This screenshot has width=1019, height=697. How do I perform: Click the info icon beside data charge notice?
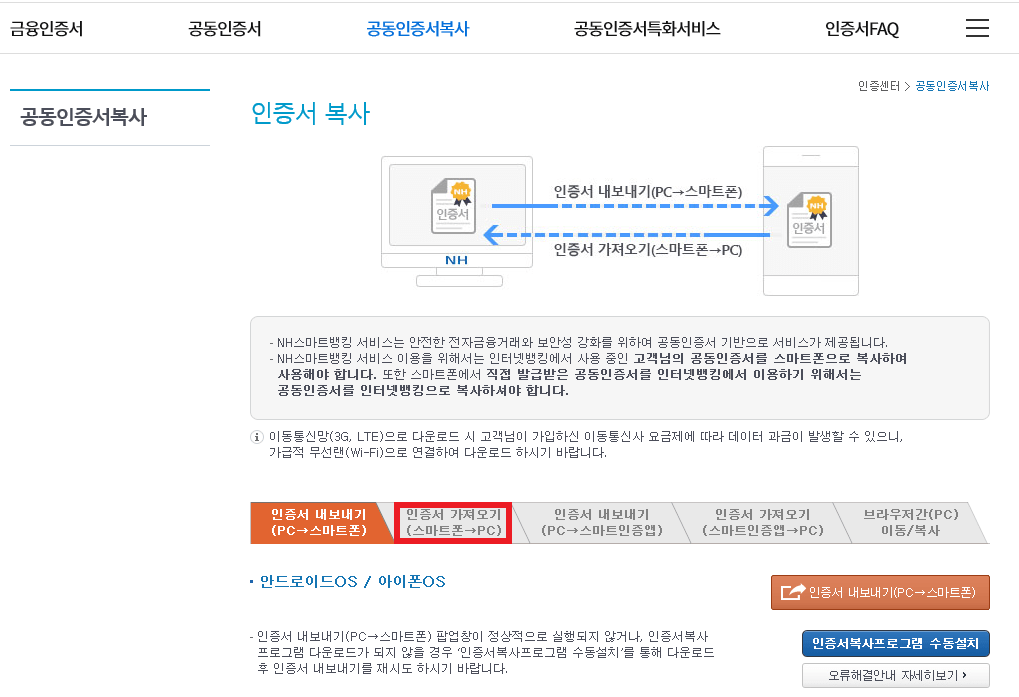click(257, 437)
